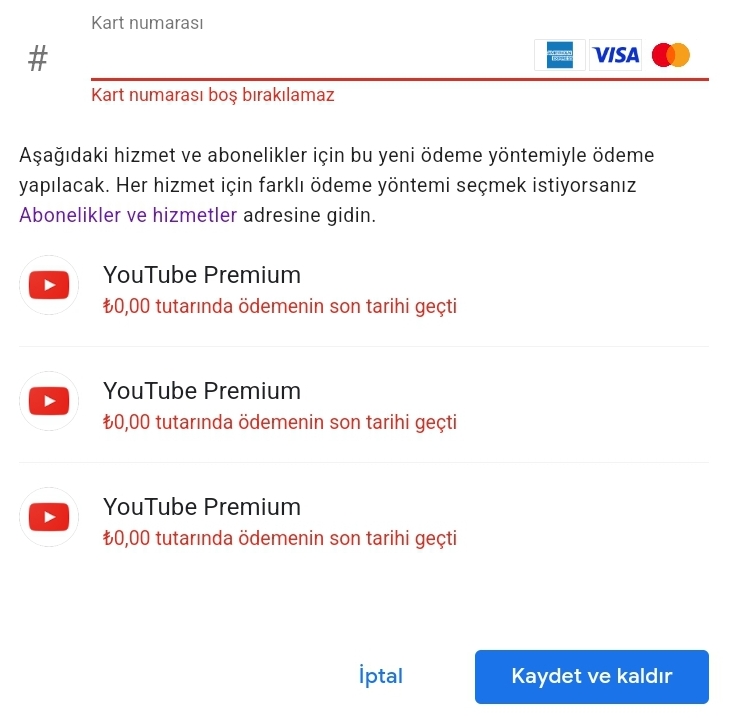This screenshot has height=725, width=735.
Task: Click the second YouTube Premium play icon
Action: [49, 401]
